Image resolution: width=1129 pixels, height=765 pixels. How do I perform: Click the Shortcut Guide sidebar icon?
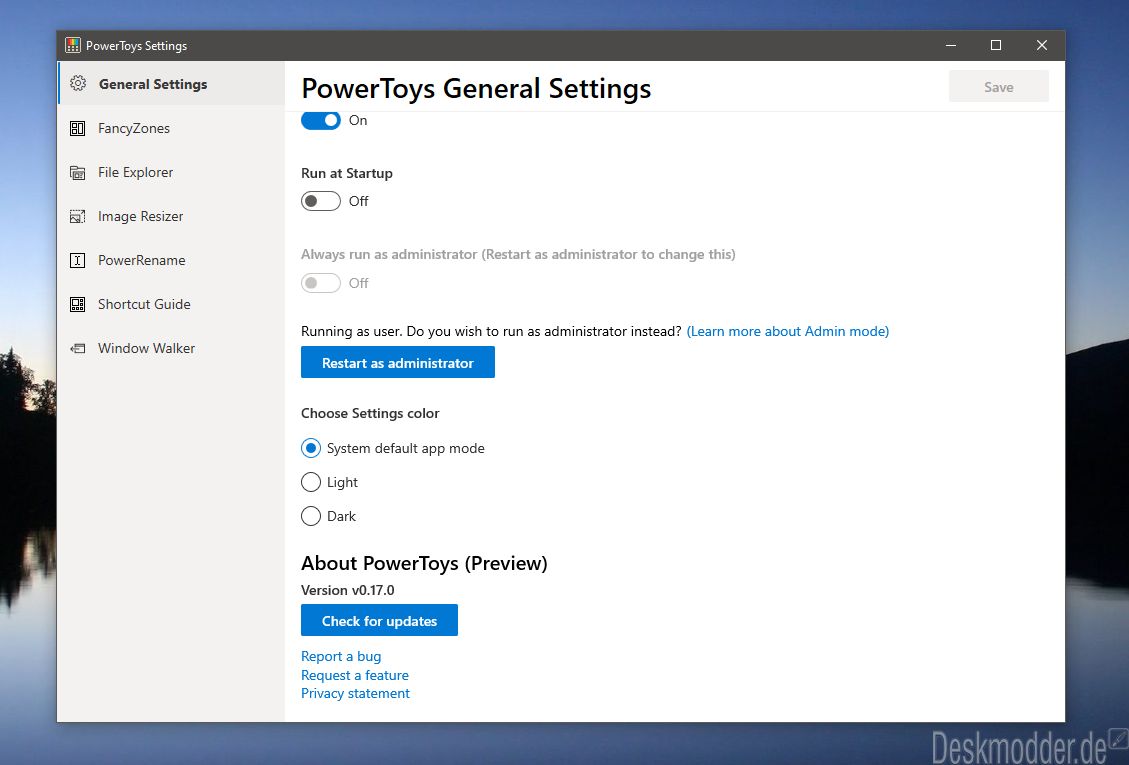click(x=77, y=304)
